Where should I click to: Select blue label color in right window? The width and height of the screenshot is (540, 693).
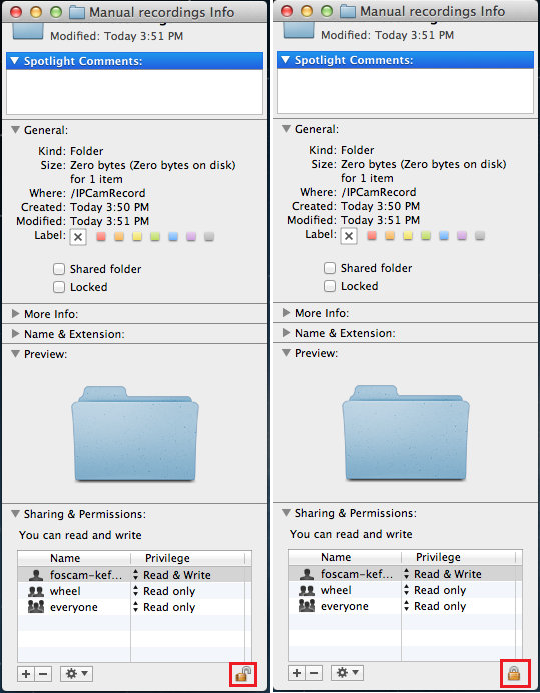click(x=444, y=236)
